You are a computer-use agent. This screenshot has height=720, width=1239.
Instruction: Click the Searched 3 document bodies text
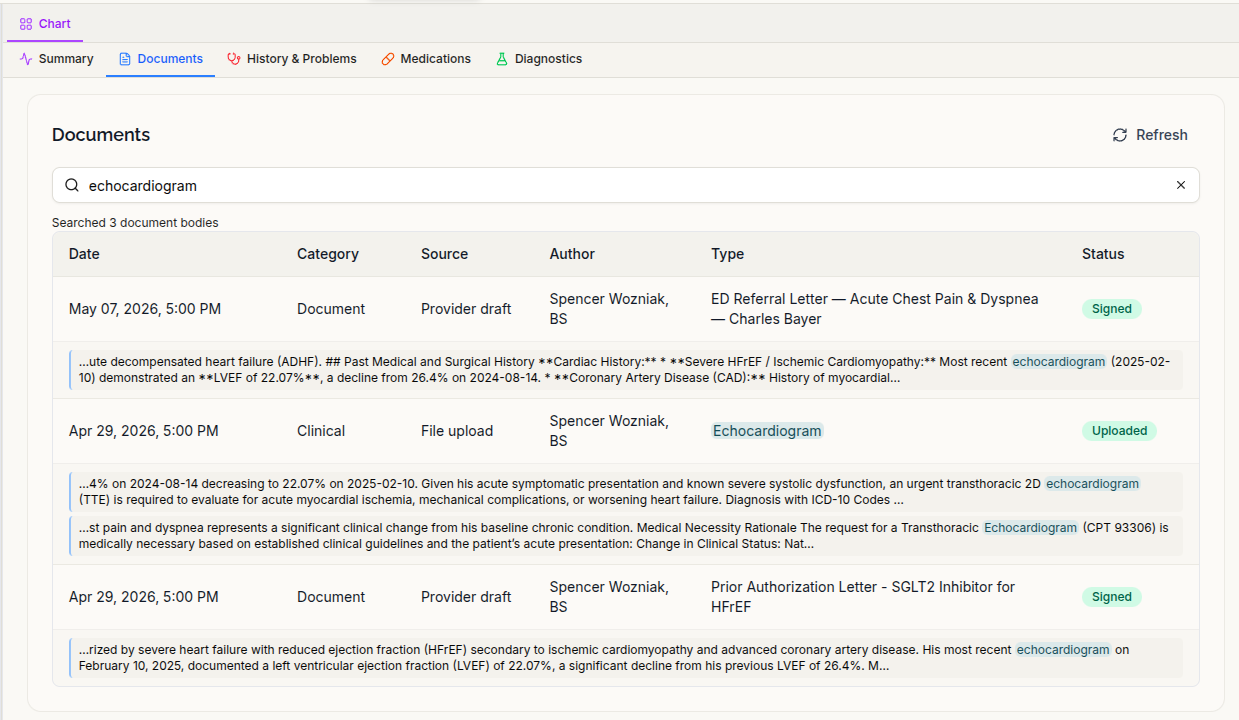(x=135, y=223)
